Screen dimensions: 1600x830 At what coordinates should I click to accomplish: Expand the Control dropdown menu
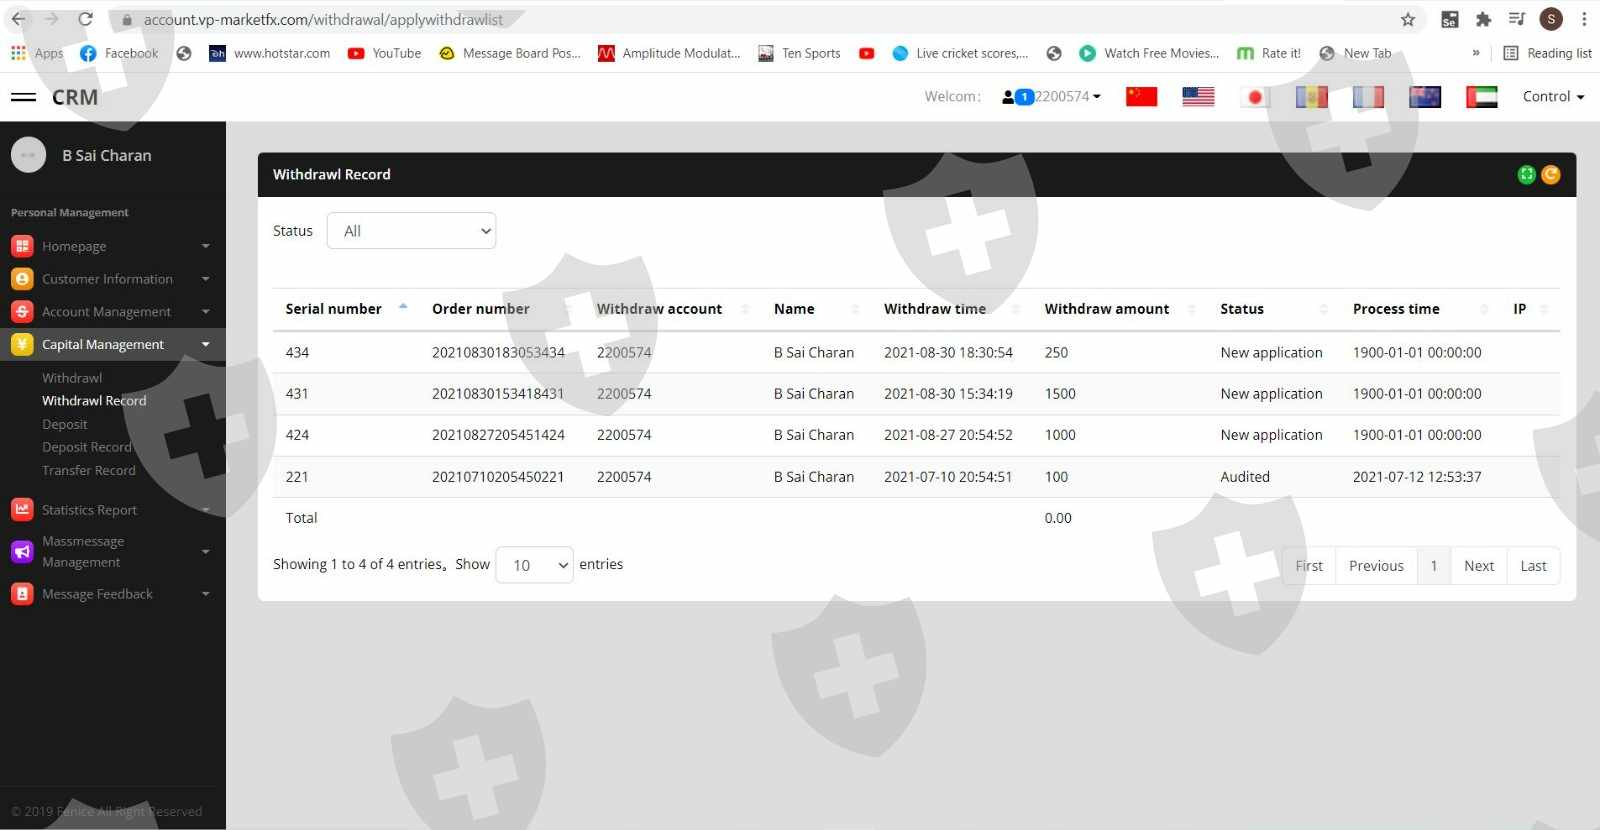[1553, 97]
